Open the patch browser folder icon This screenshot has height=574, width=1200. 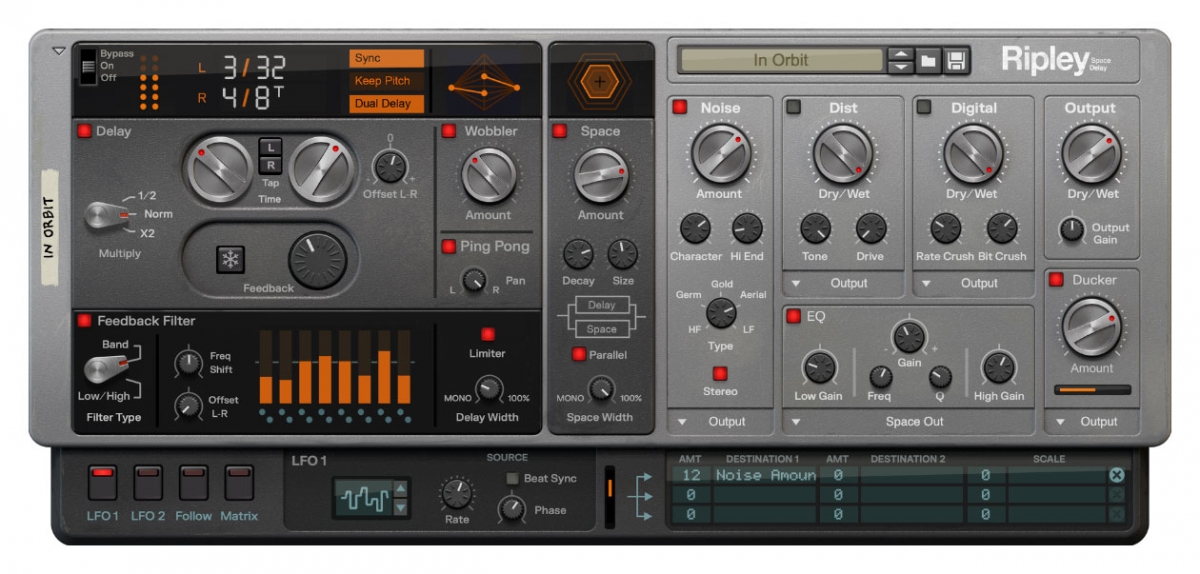click(929, 60)
